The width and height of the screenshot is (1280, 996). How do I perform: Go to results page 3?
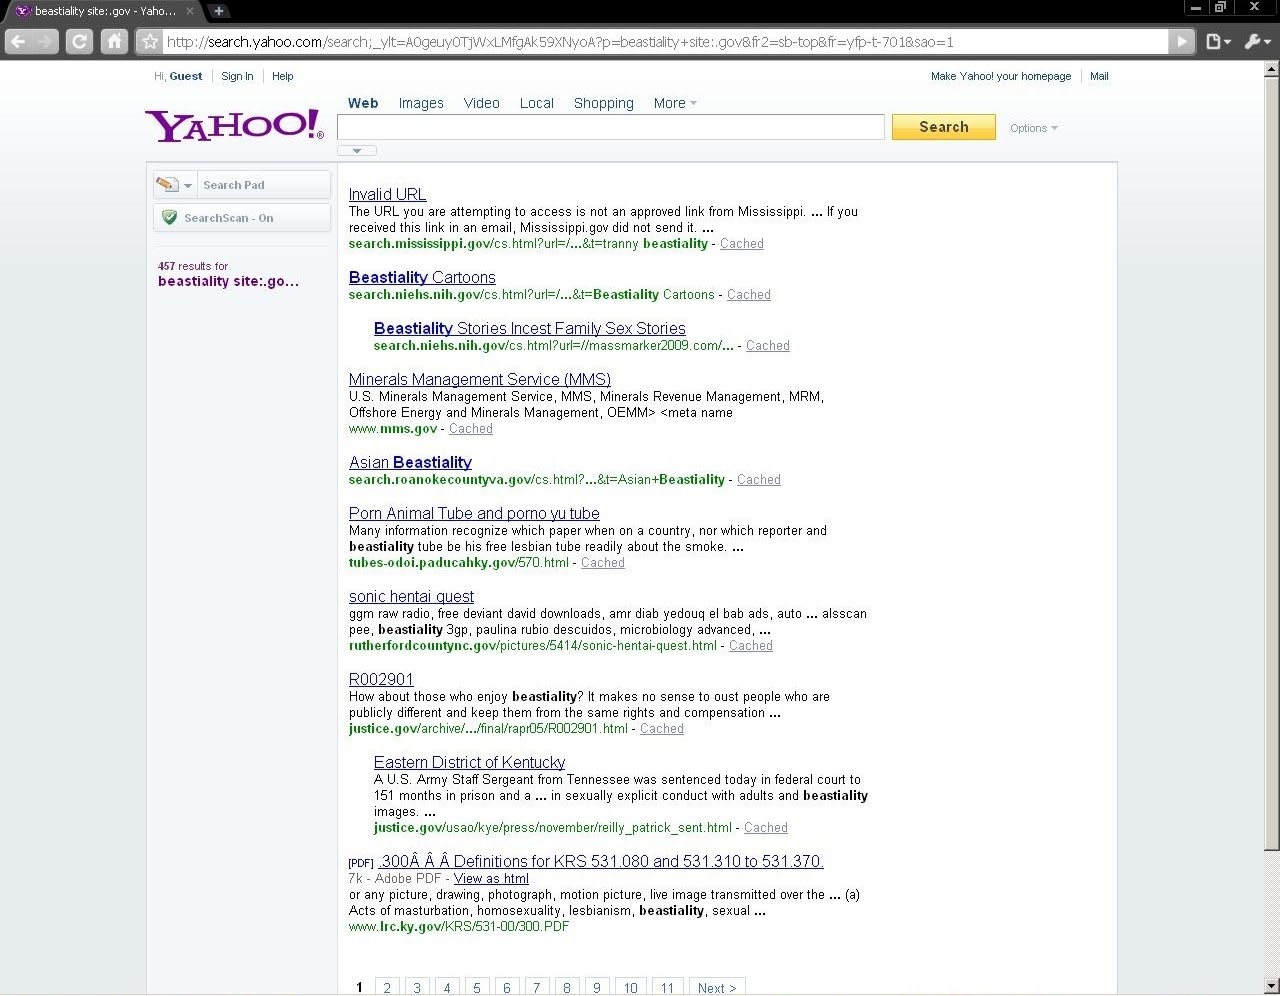pyautogui.click(x=417, y=987)
